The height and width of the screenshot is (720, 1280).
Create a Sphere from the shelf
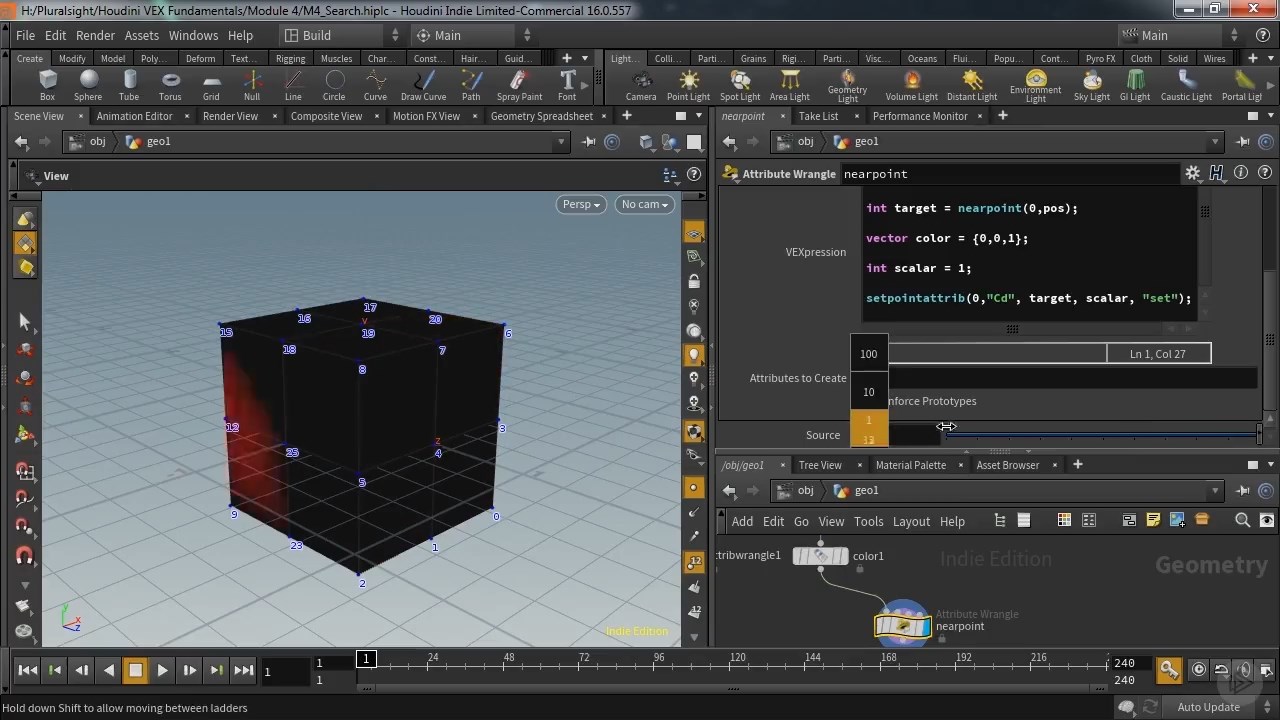click(88, 85)
